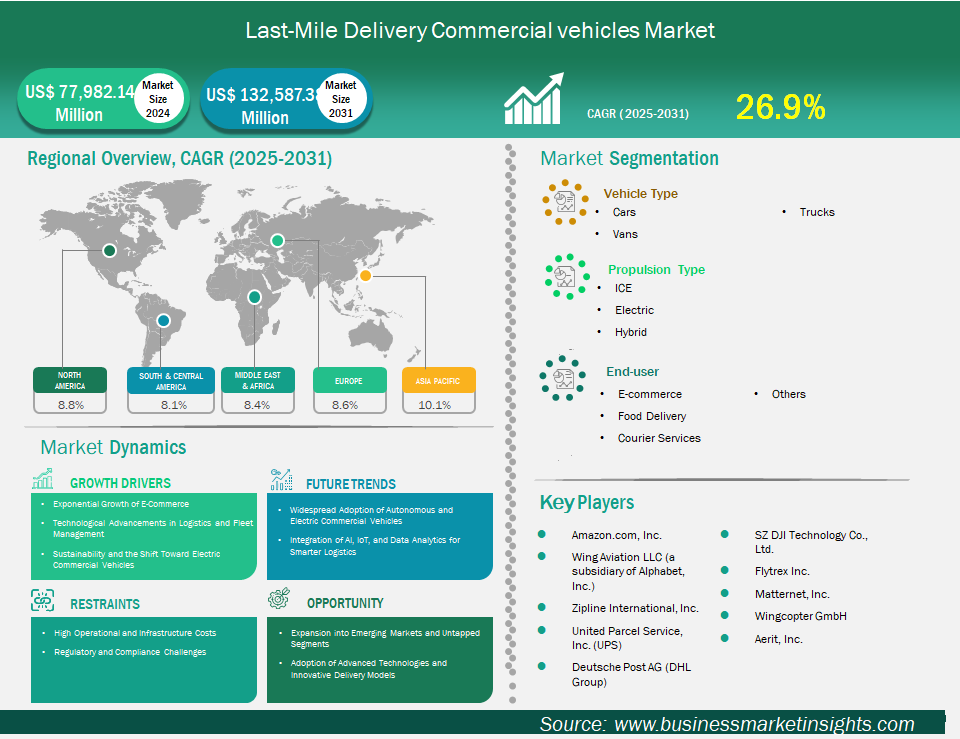Click the 8.6% Europe value

[x=345, y=405]
